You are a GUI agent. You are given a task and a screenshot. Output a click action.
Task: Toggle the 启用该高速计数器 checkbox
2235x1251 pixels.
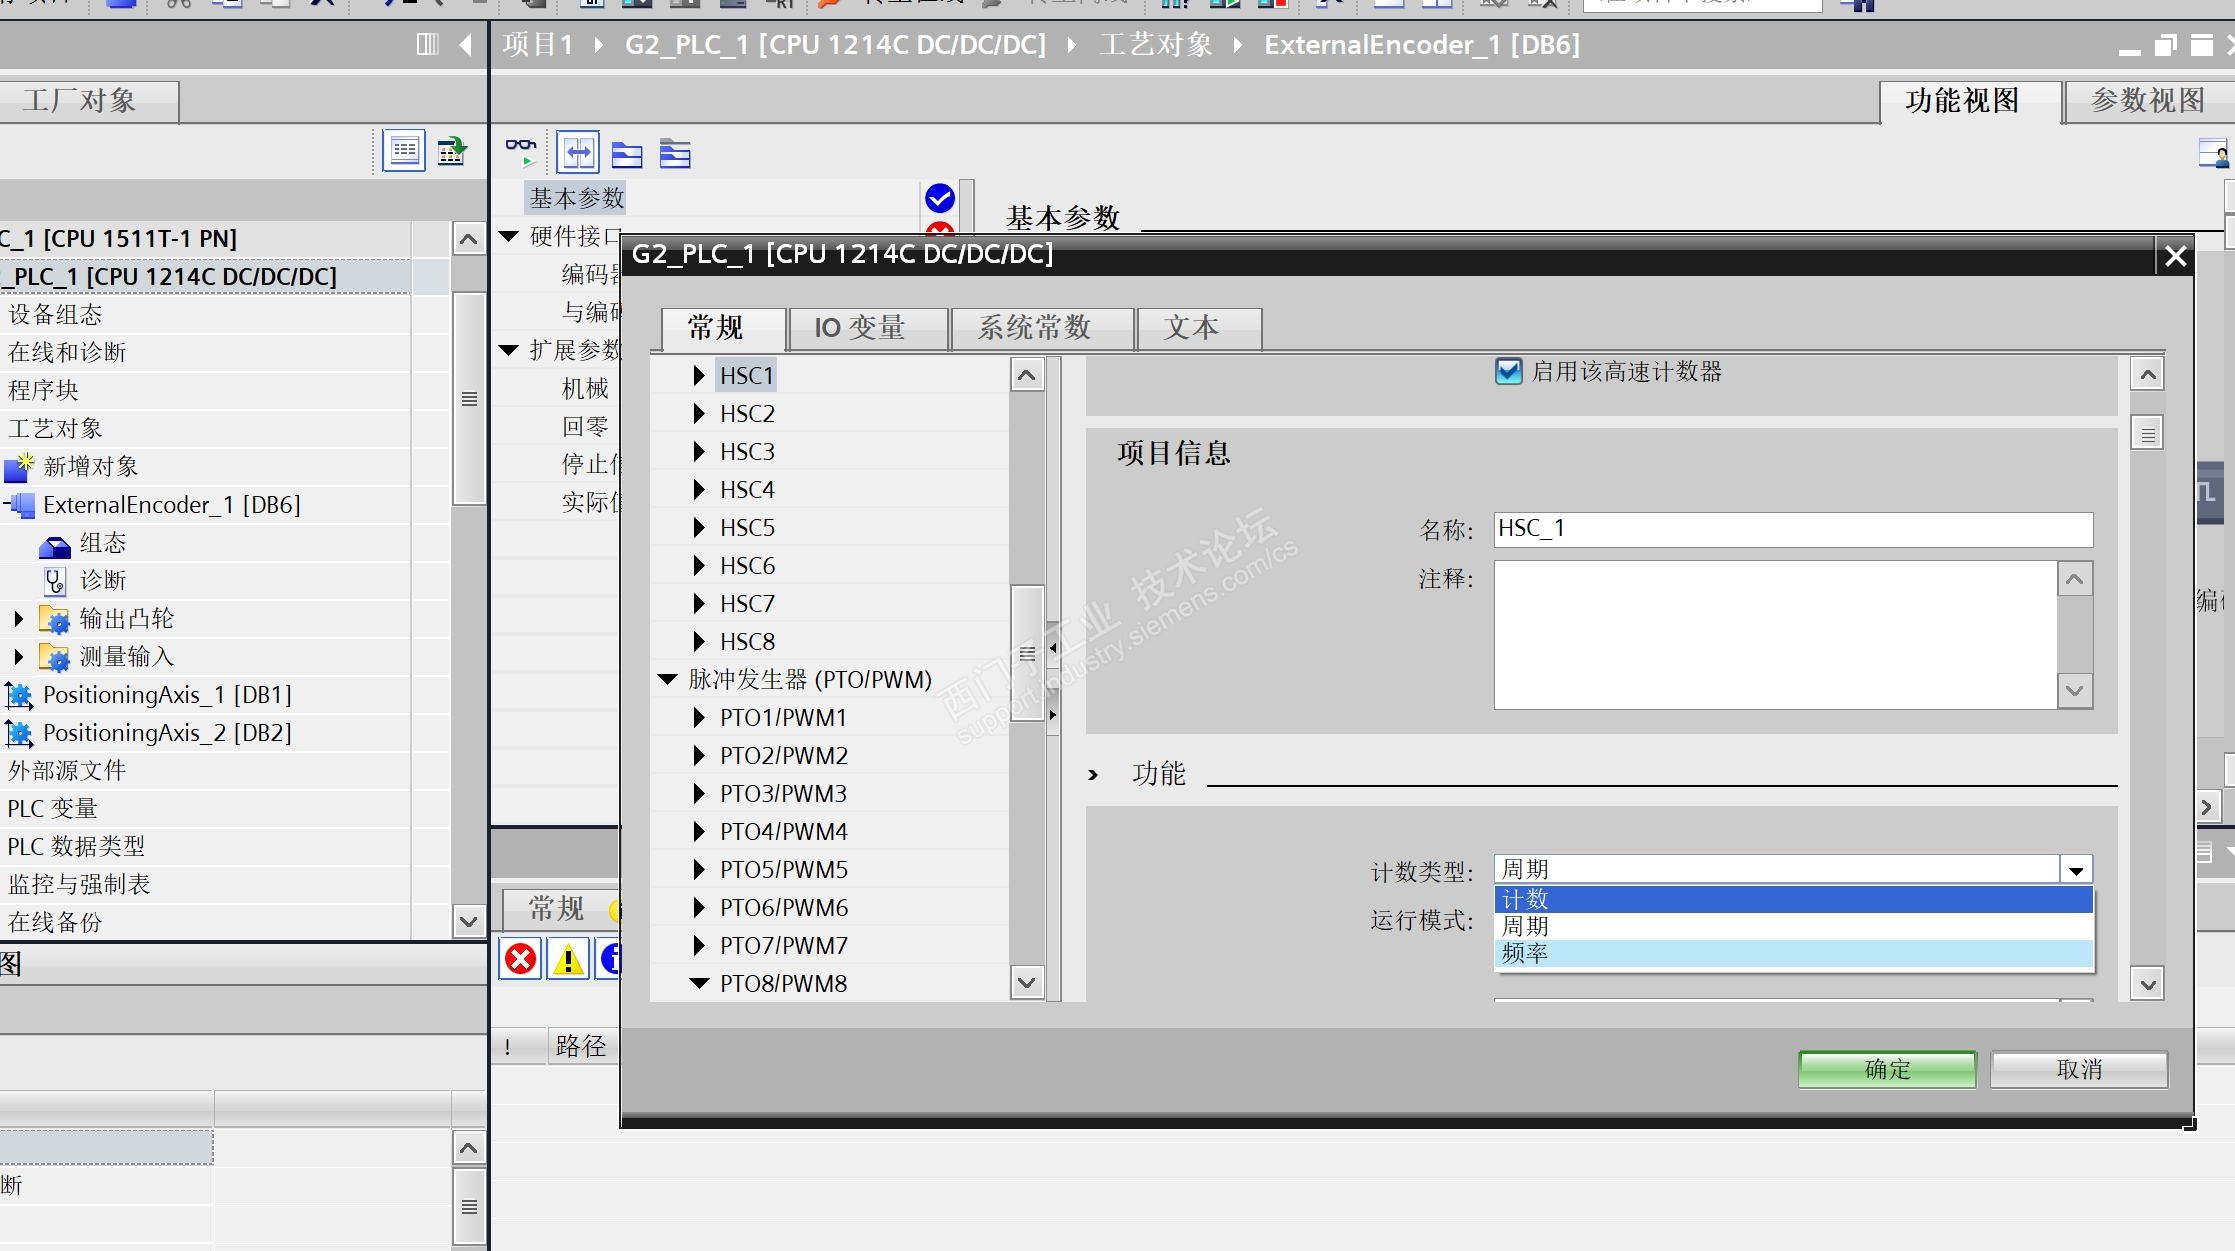[1508, 372]
